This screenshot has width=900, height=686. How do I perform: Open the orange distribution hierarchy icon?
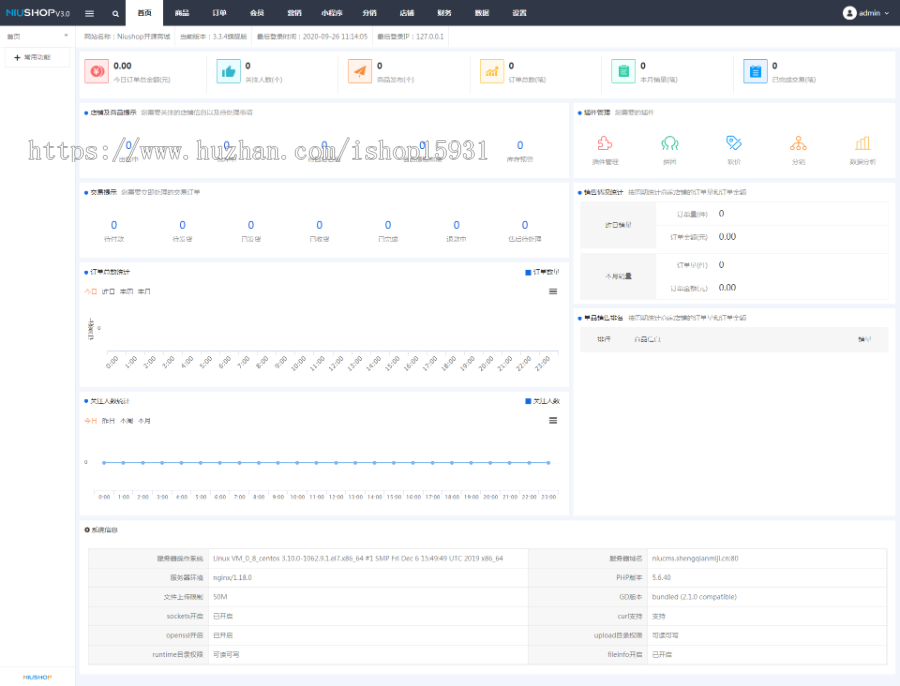[798, 144]
